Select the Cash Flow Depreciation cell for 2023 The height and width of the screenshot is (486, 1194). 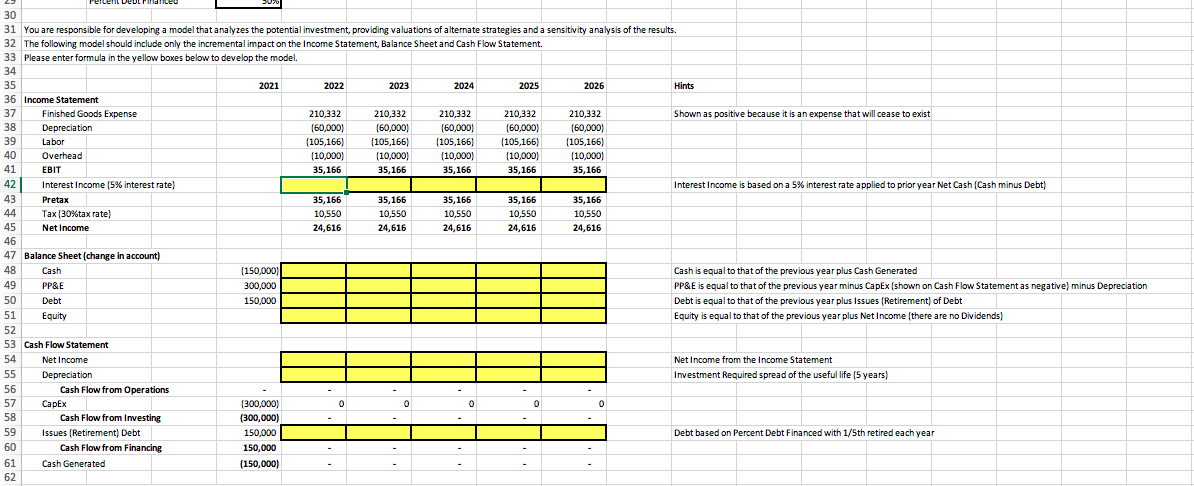pos(379,375)
